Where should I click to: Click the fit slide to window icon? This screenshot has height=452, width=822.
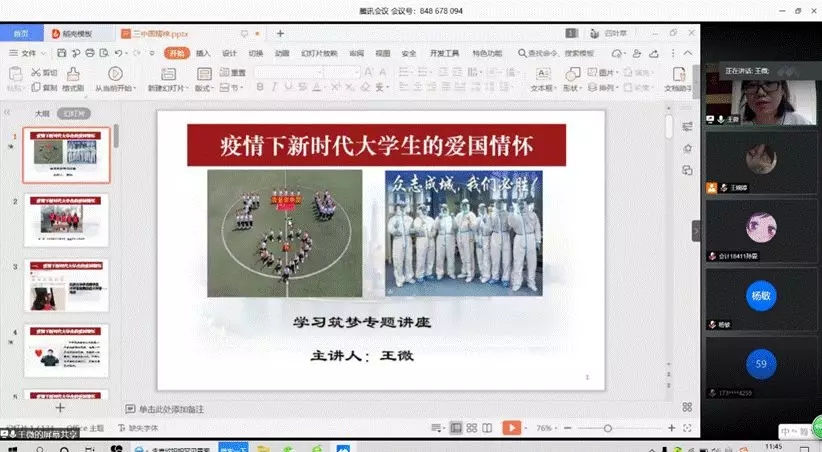click(x=688, y=428)
